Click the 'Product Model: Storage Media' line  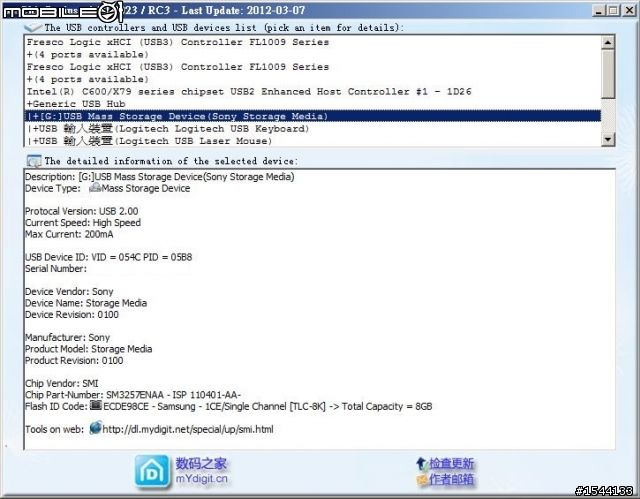click(x=89, y=349)
